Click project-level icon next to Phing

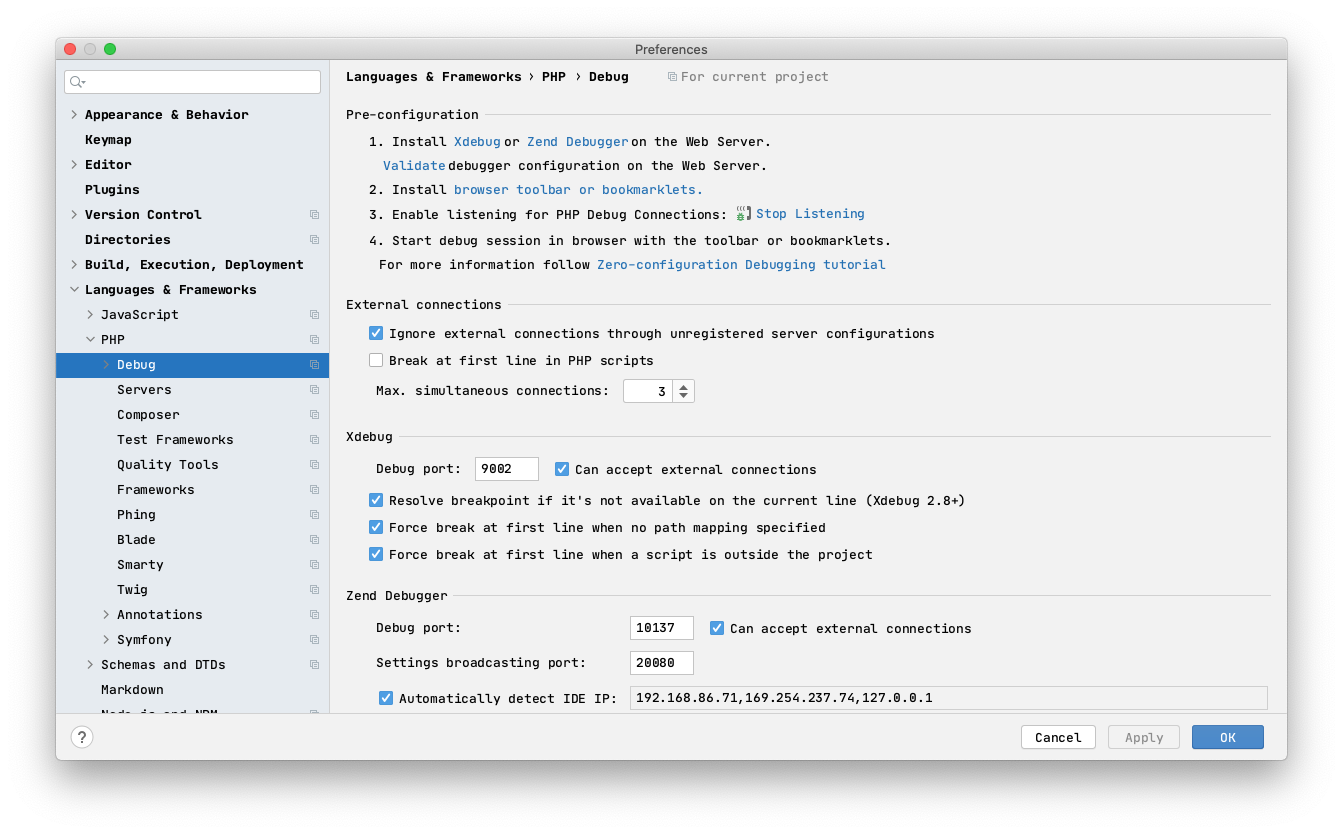coord(314,515)
